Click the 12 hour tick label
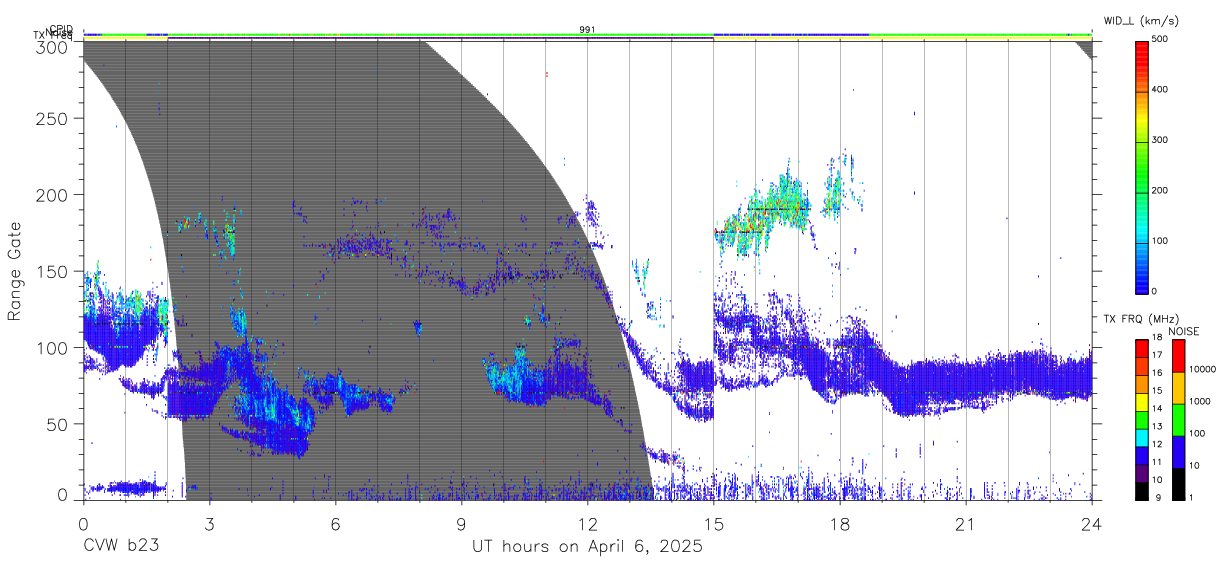Screen dimensions: 1228x567 pyautogui.click(x=587, y=523)
